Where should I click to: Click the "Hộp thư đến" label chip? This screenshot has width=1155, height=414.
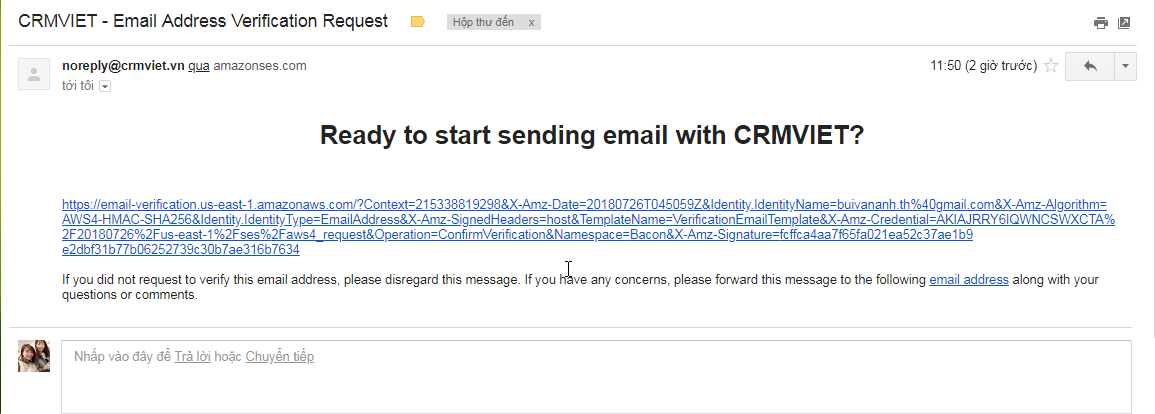click(483, 22)
